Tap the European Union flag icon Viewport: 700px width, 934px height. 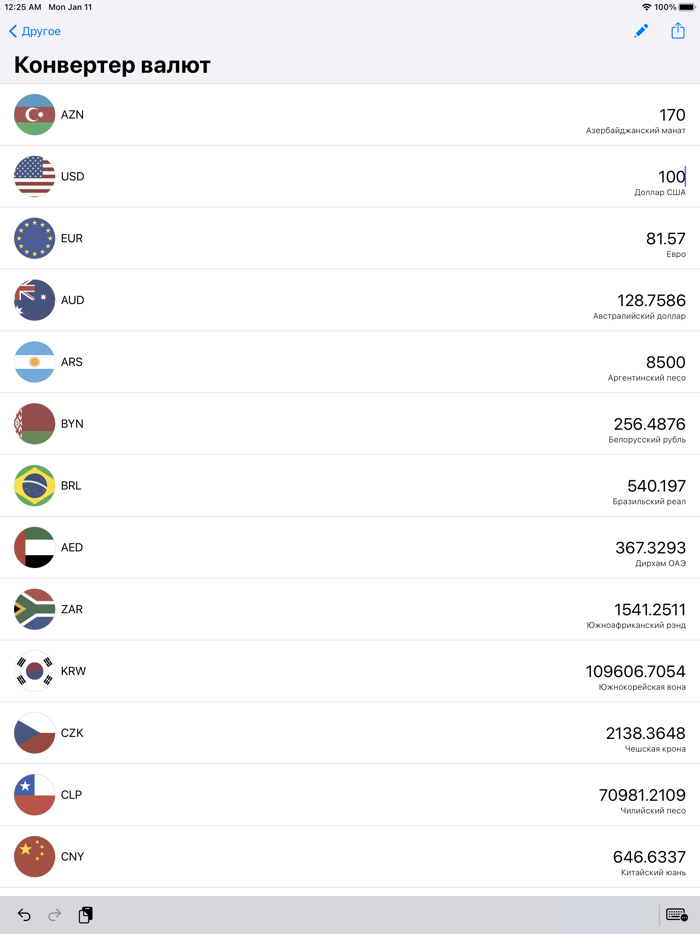(35, 239)
